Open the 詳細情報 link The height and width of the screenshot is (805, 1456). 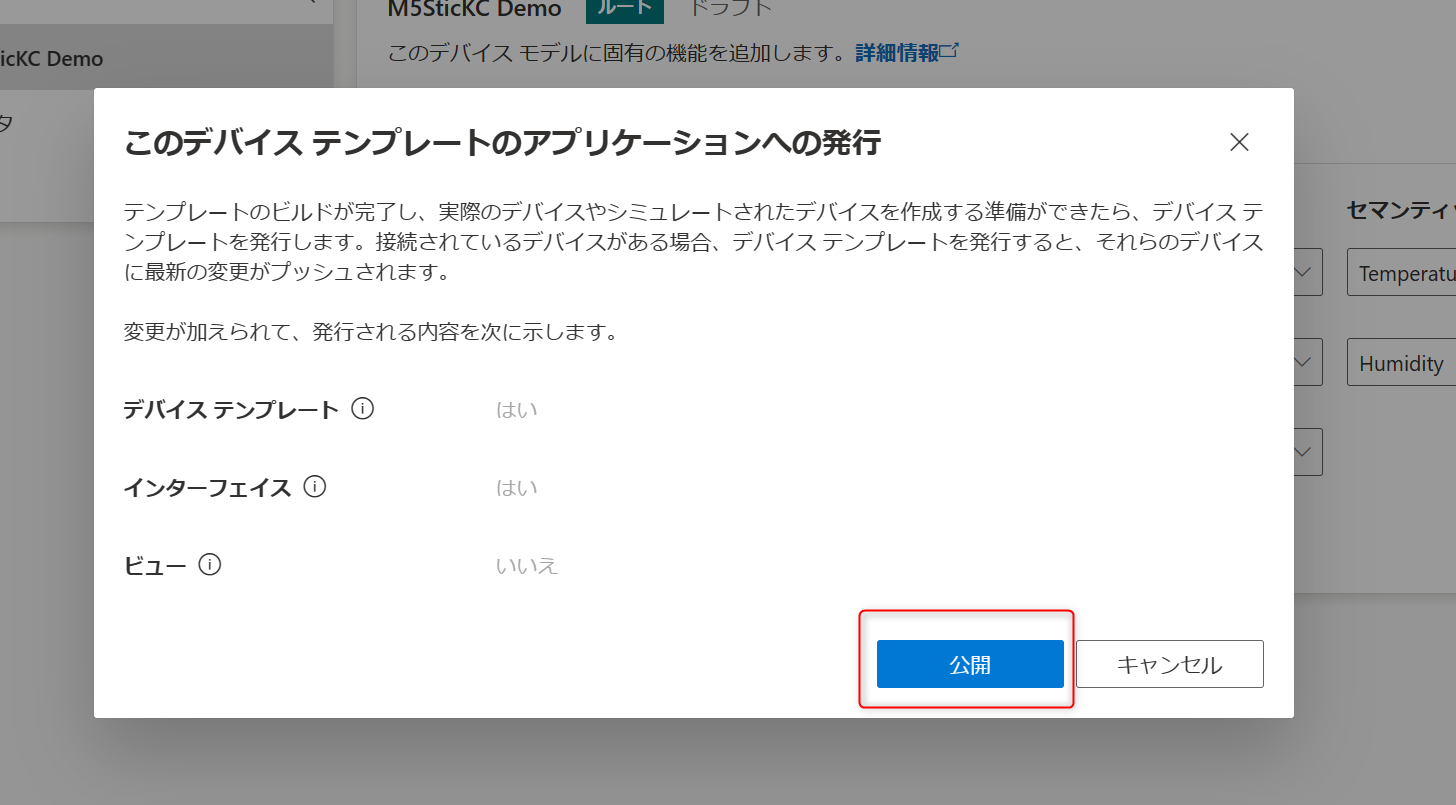pos(906,52)
